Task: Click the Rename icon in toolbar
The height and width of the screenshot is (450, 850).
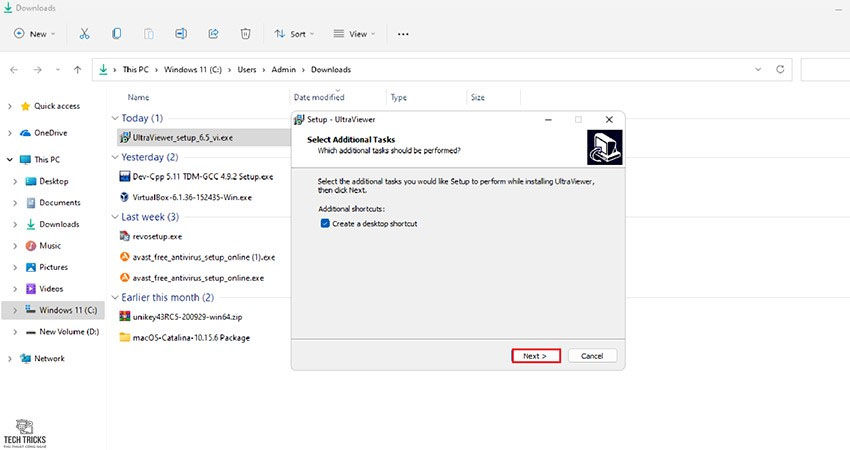Action: [x=181, y=34]
